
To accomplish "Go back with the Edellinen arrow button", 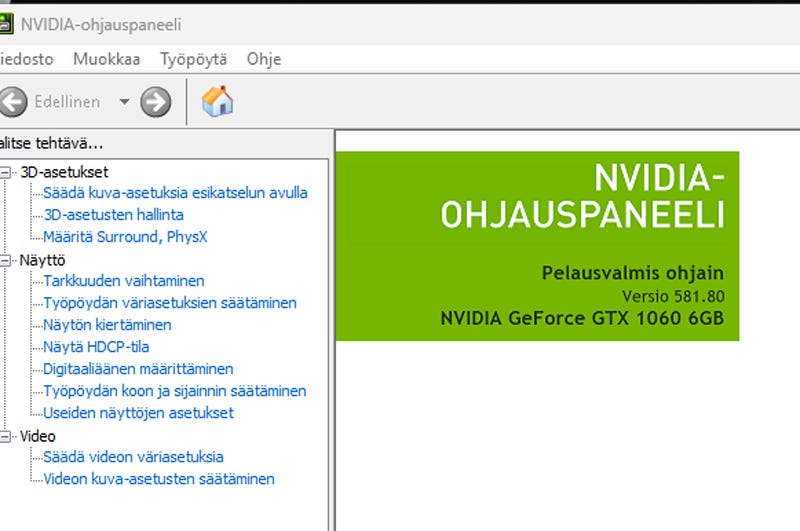I will pyautogui.click(x=13, y=102).
